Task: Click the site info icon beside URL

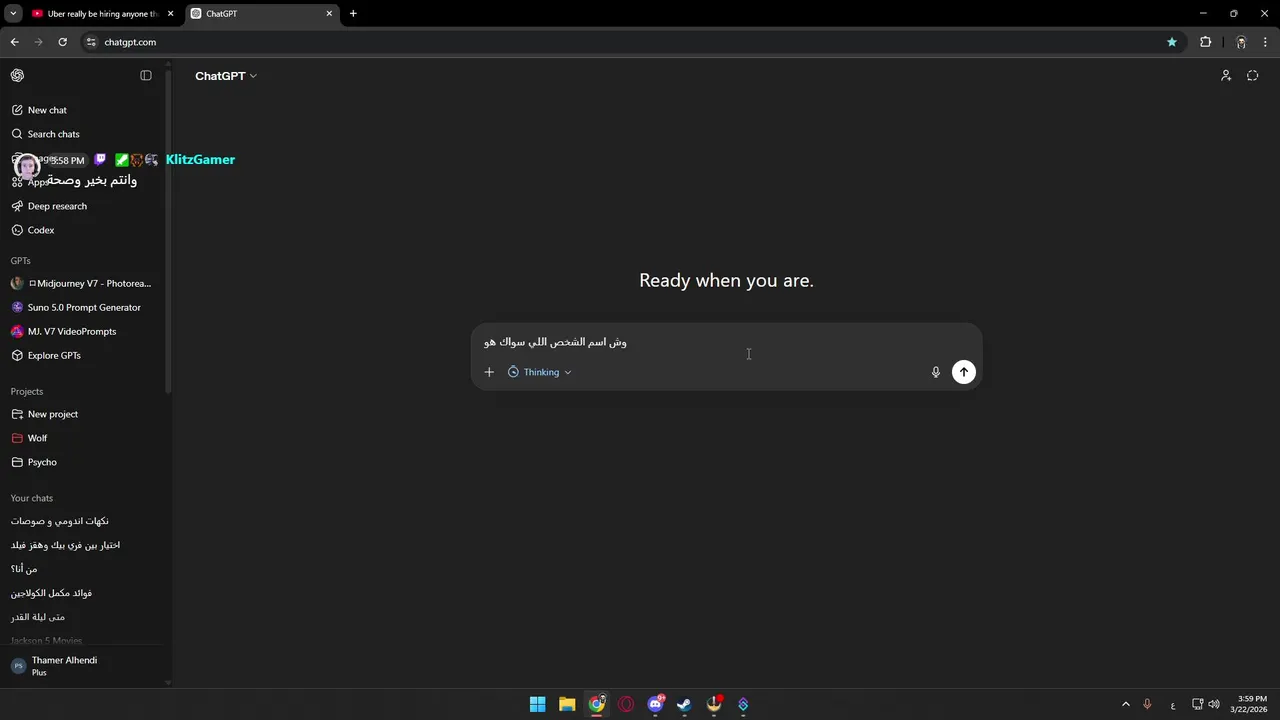Action: coord(91,42)
